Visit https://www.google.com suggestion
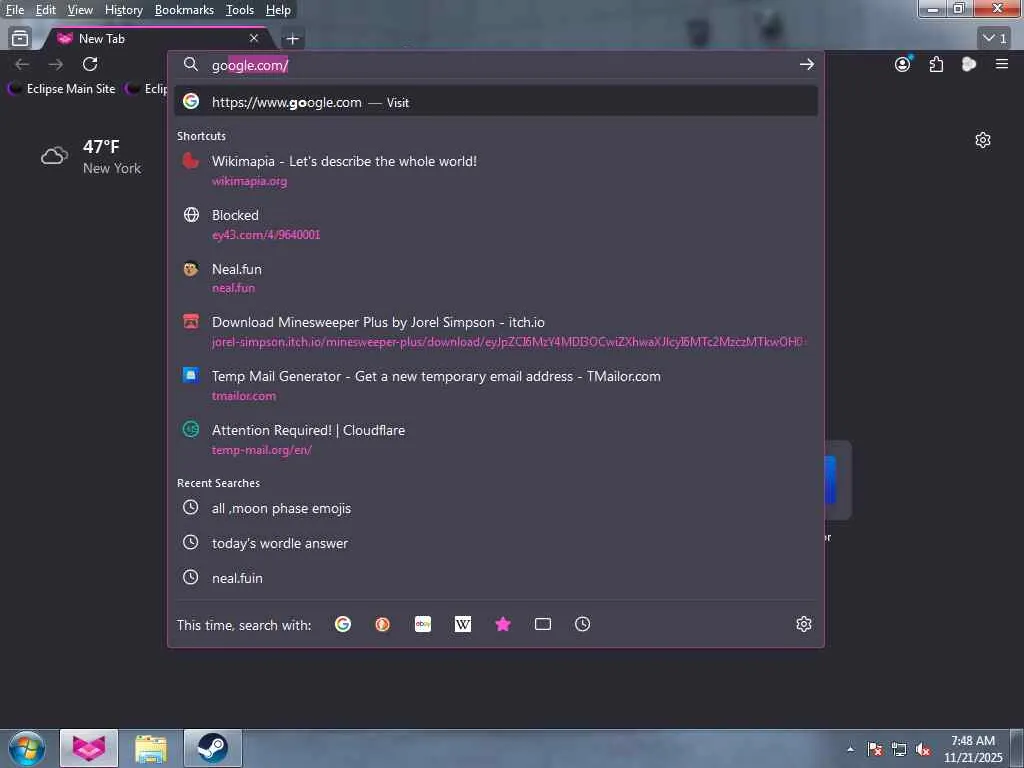 click(496, 102)
